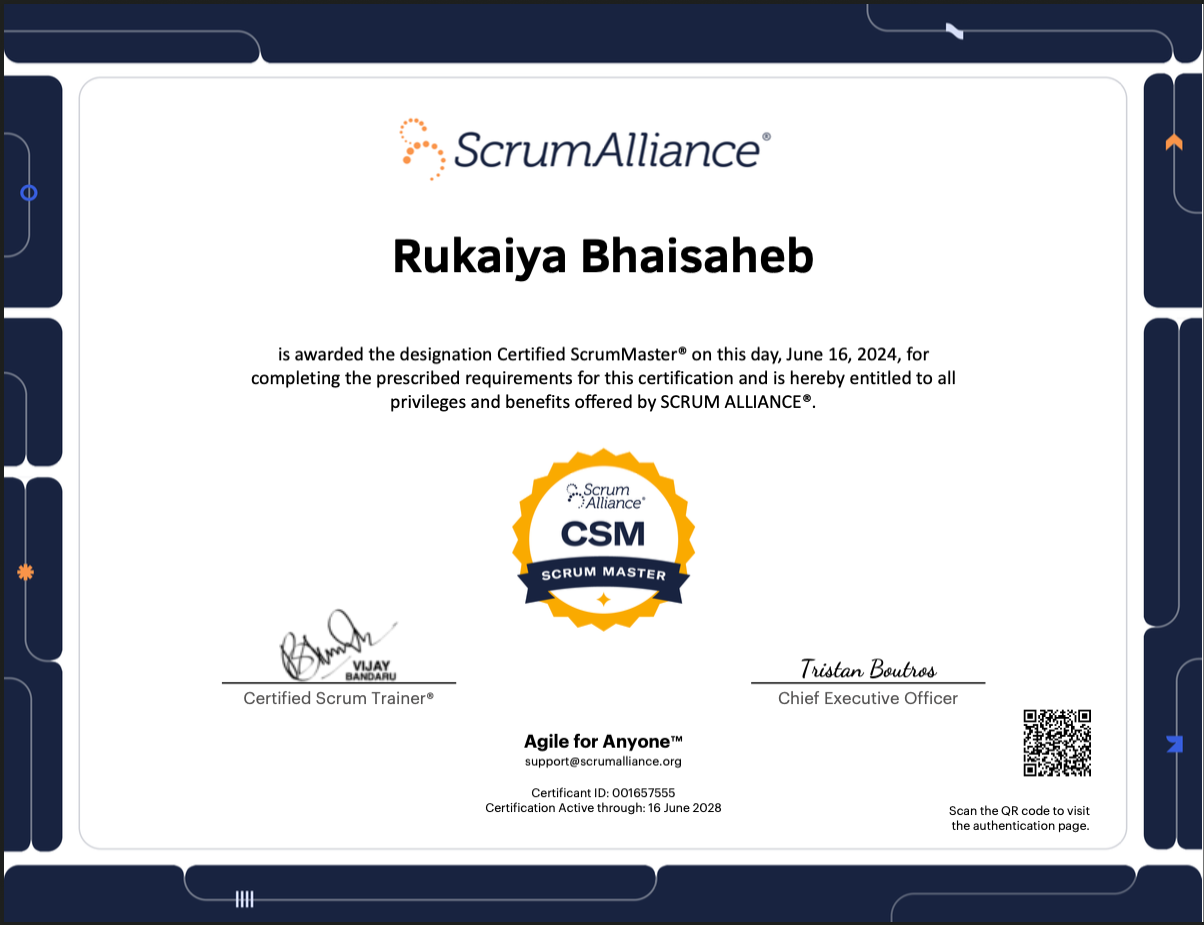1204x925 pixels.
Task: Click 'privileges and benefits offered by SCRUM ALLIANCE®' line
Action: tap(603, 403)
